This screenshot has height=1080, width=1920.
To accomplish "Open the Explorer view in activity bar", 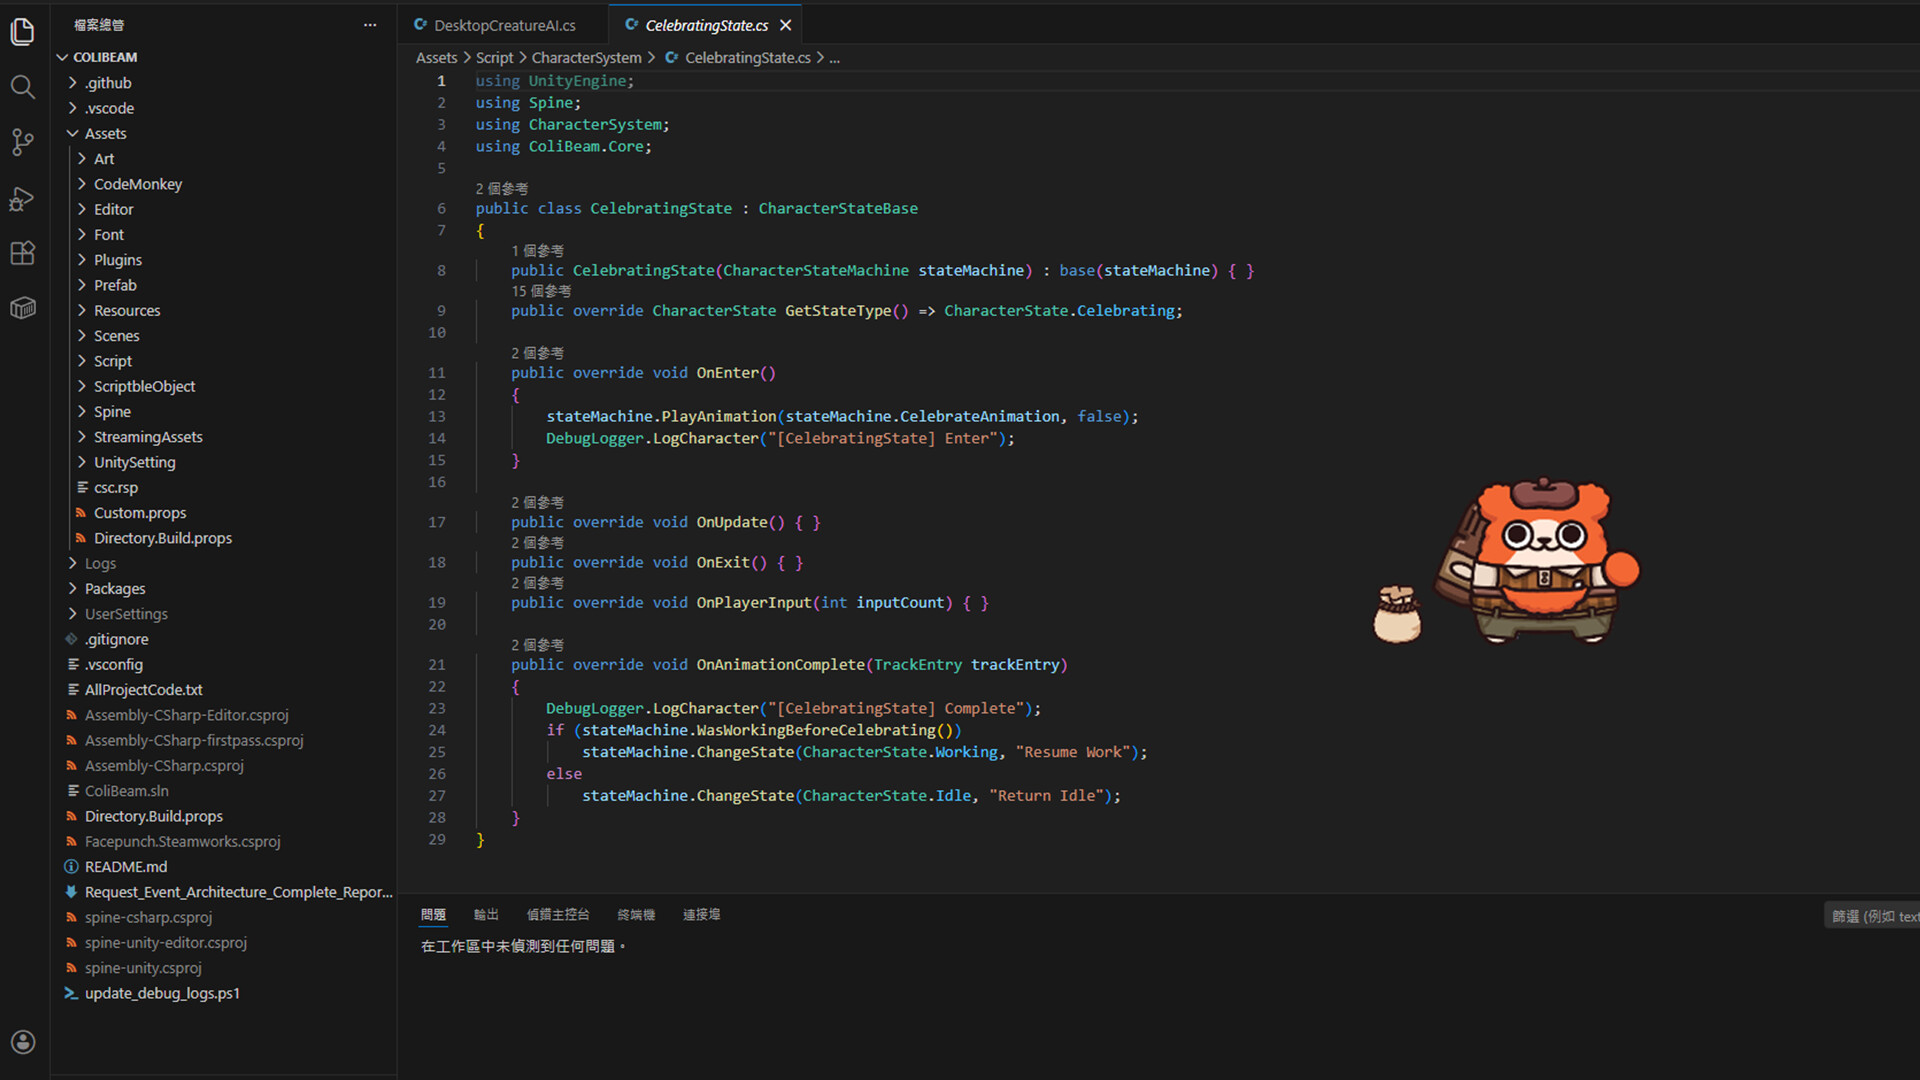I will [22, 32].
